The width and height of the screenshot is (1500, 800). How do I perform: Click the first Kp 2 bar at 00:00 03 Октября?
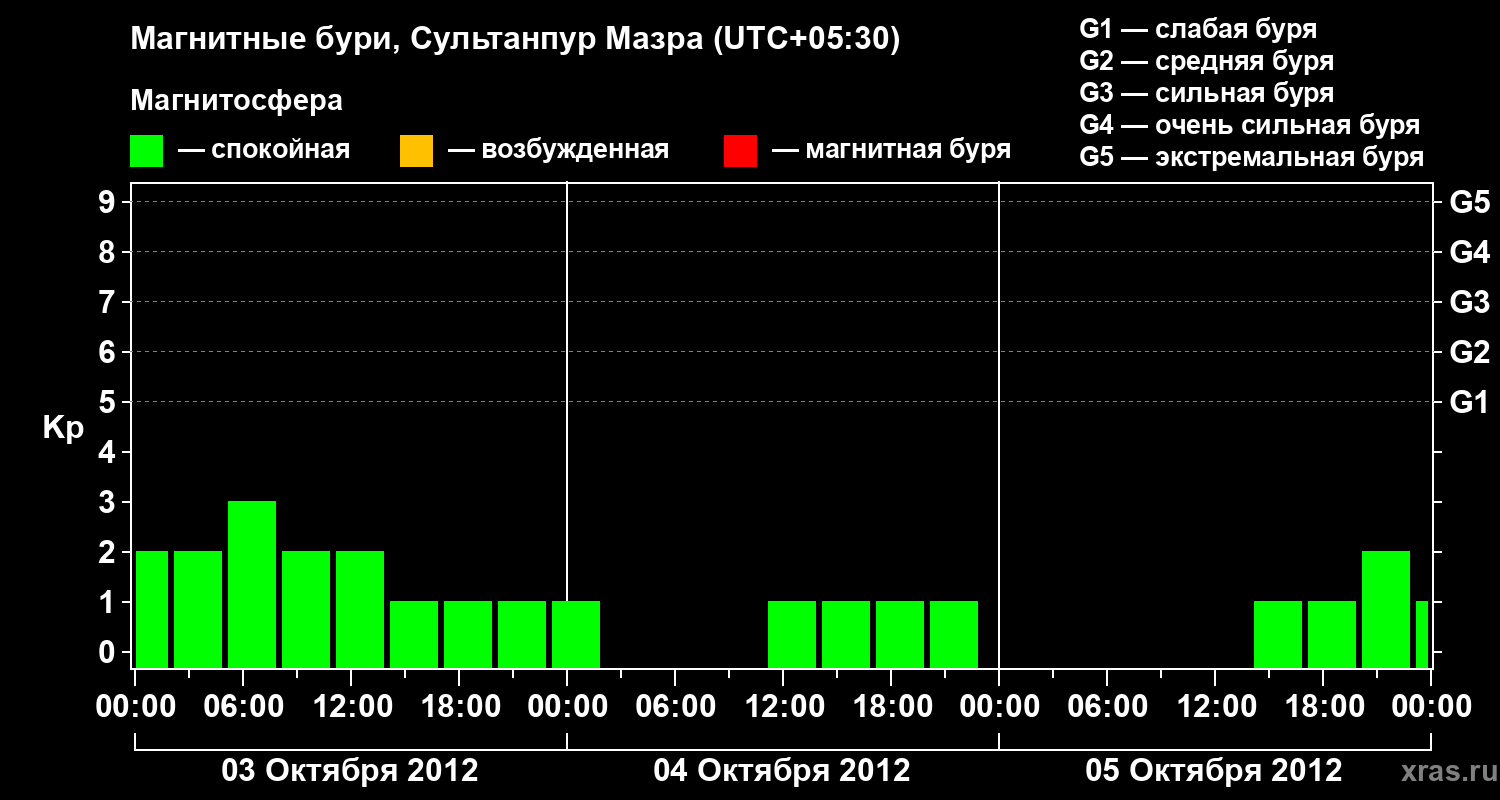click(x=152, y=610)
